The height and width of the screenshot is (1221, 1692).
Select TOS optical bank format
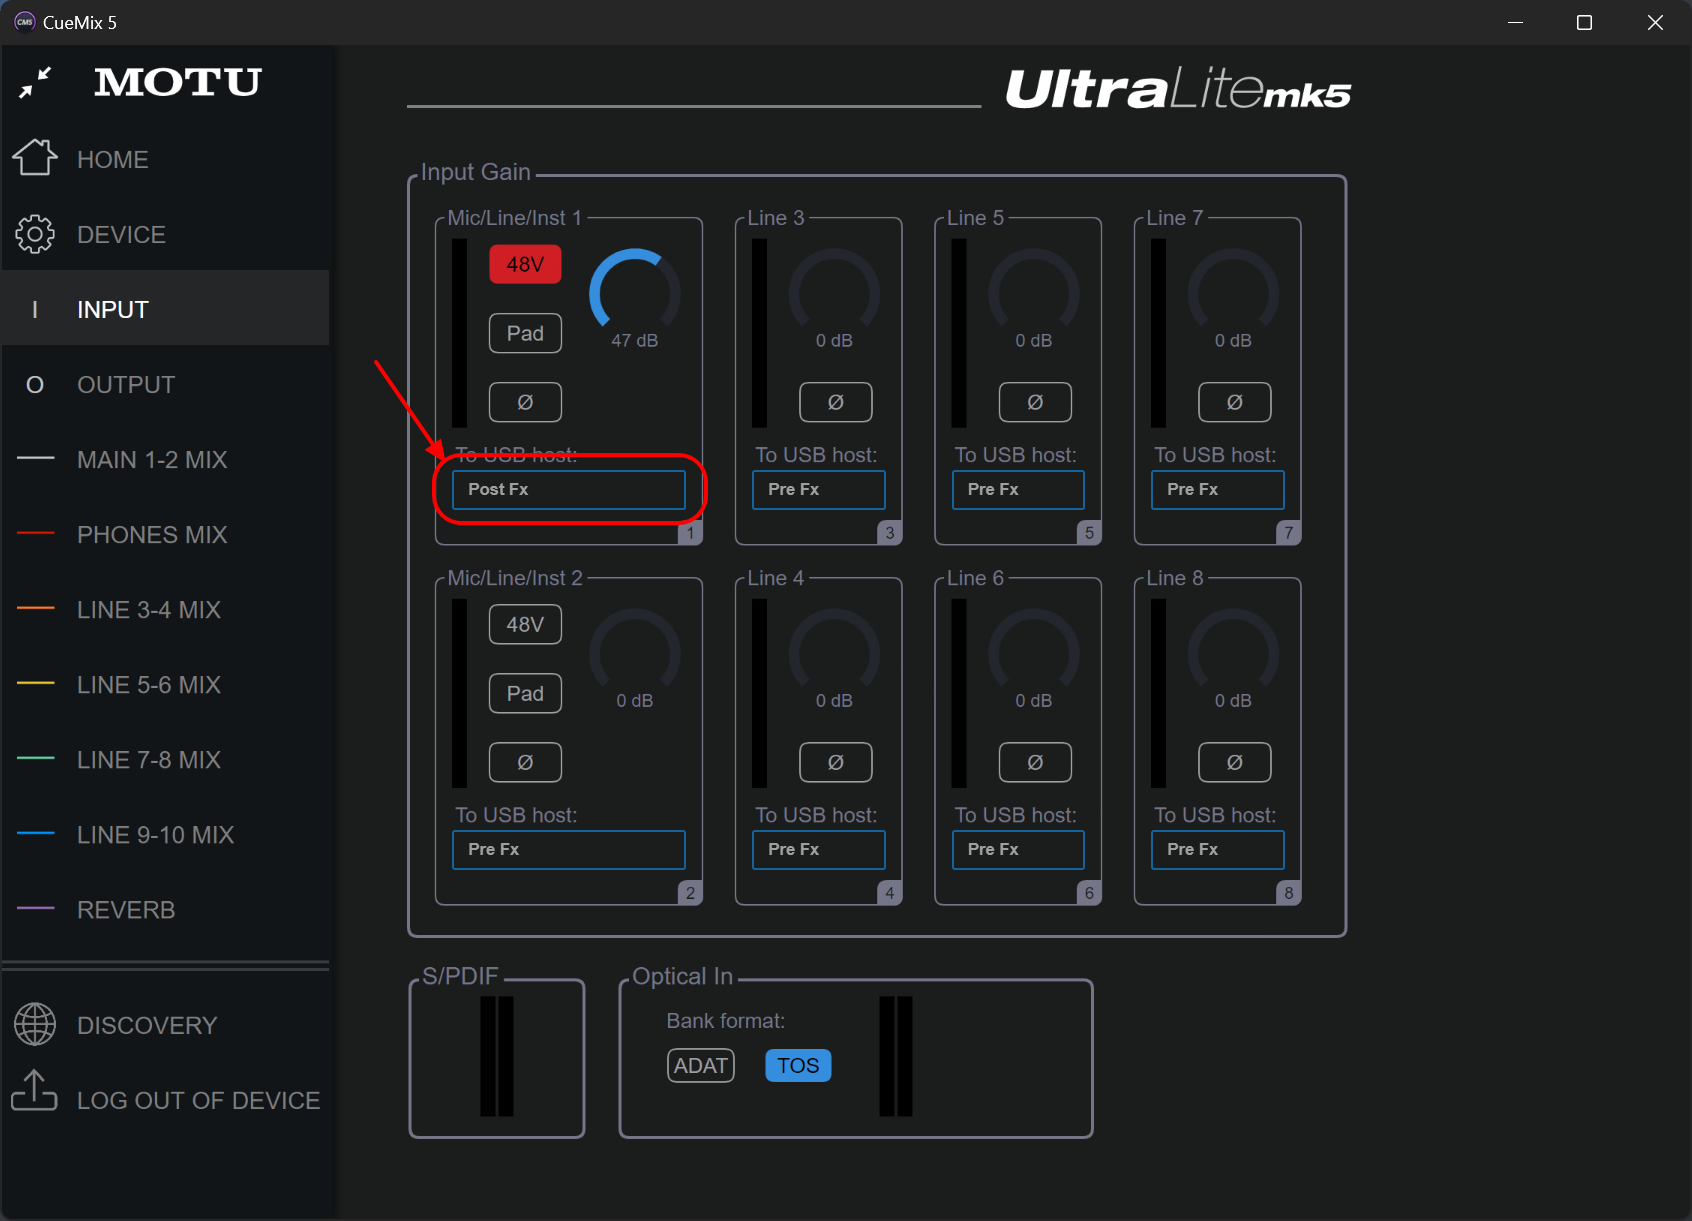(798, 1066)
